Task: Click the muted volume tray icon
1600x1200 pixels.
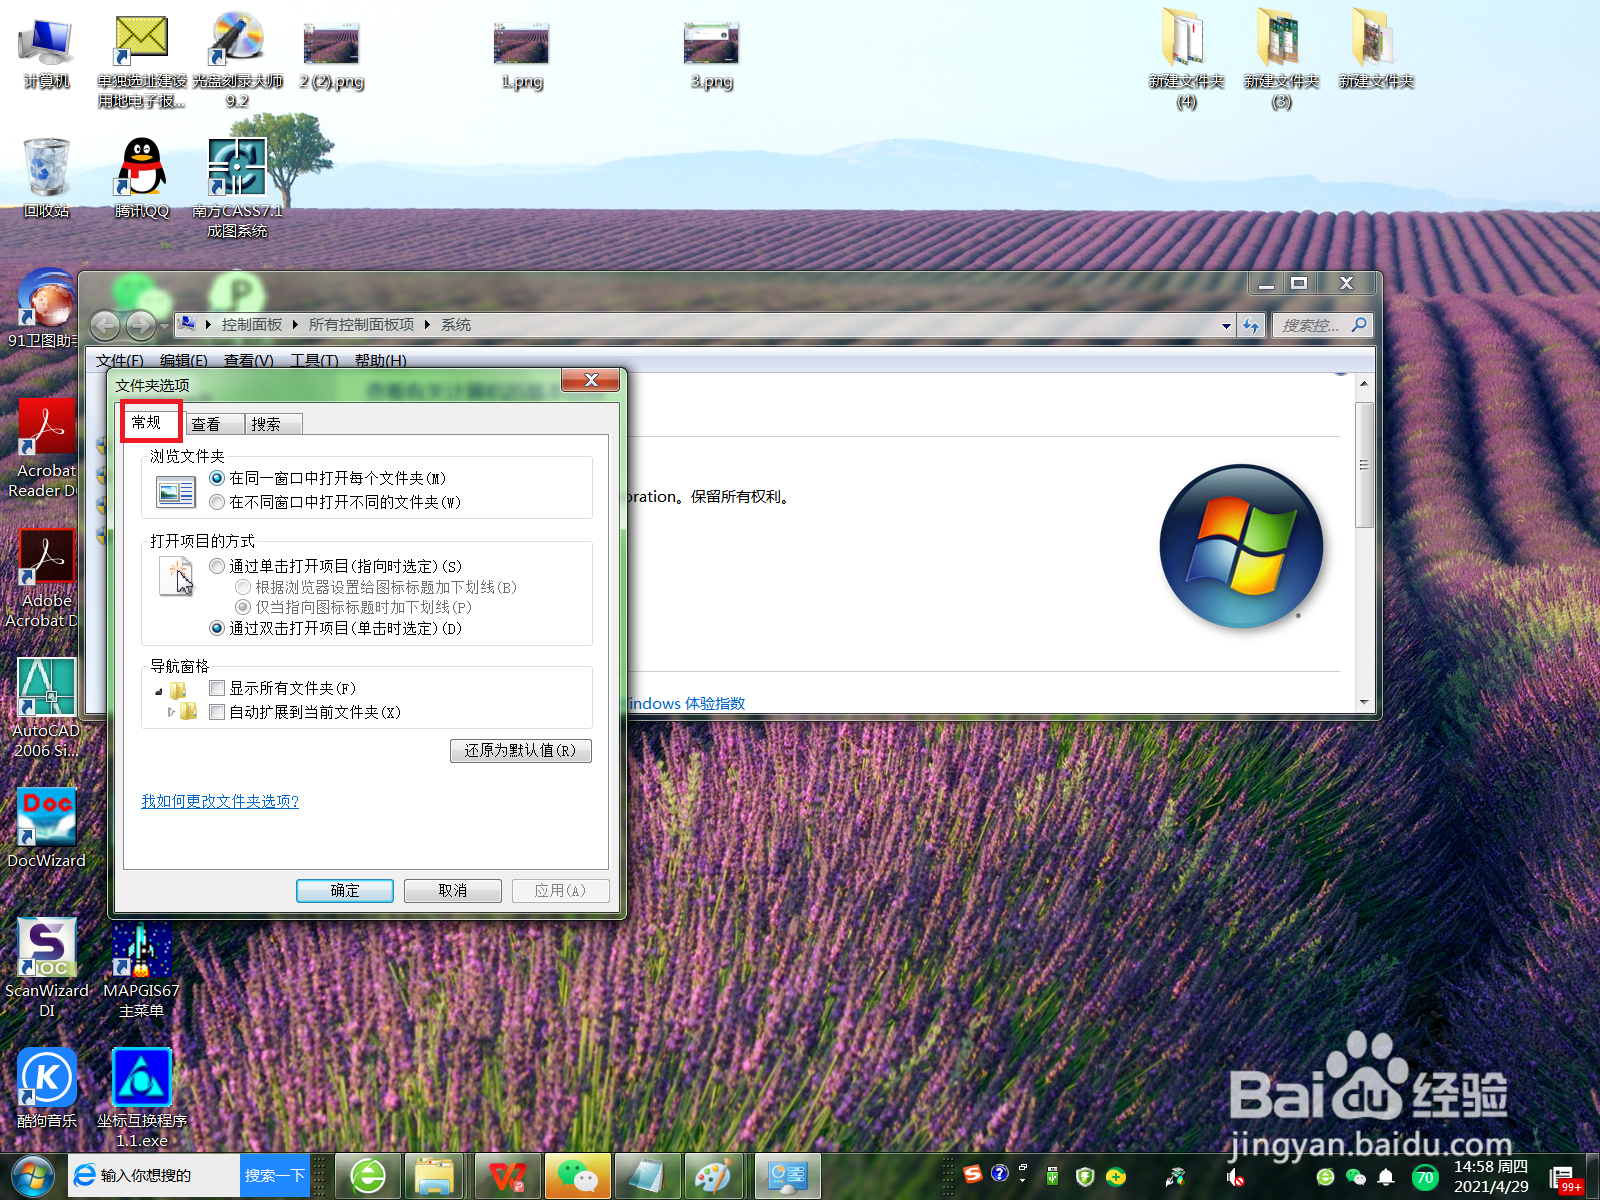Action: (x=1235, y=1177)
